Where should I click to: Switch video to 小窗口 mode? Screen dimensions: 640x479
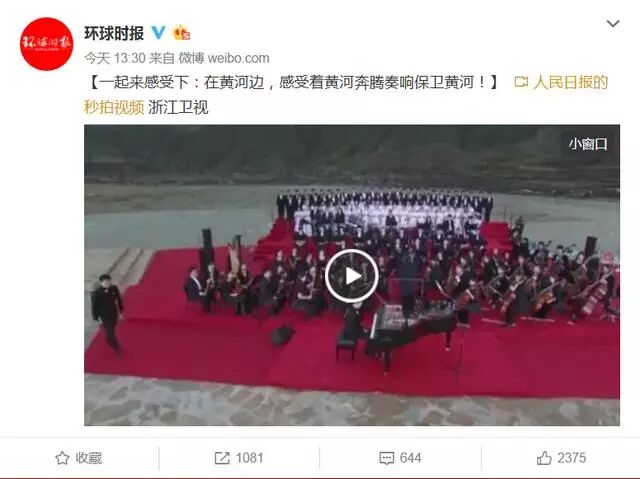588,144
